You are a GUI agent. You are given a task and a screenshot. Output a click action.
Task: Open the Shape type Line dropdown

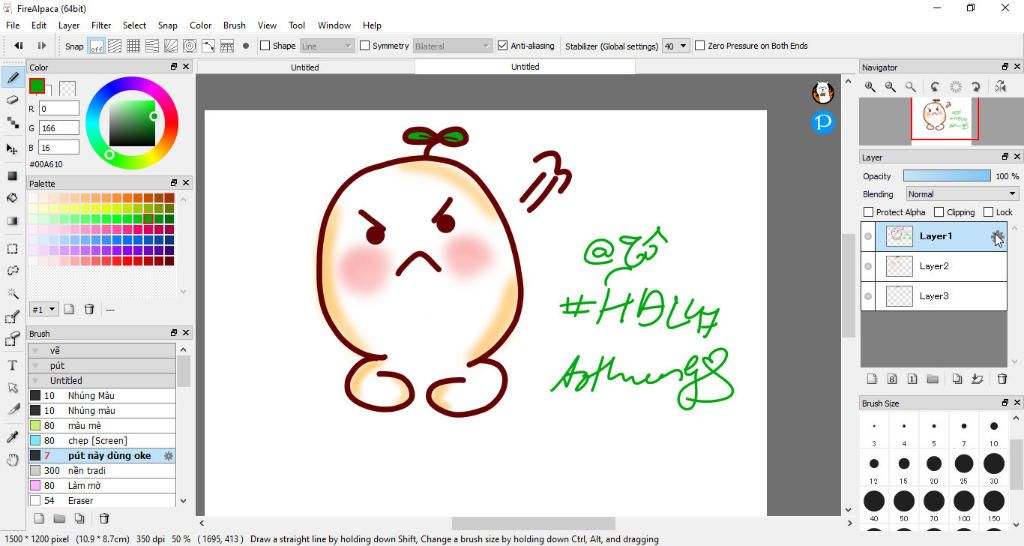pos(327,46)
